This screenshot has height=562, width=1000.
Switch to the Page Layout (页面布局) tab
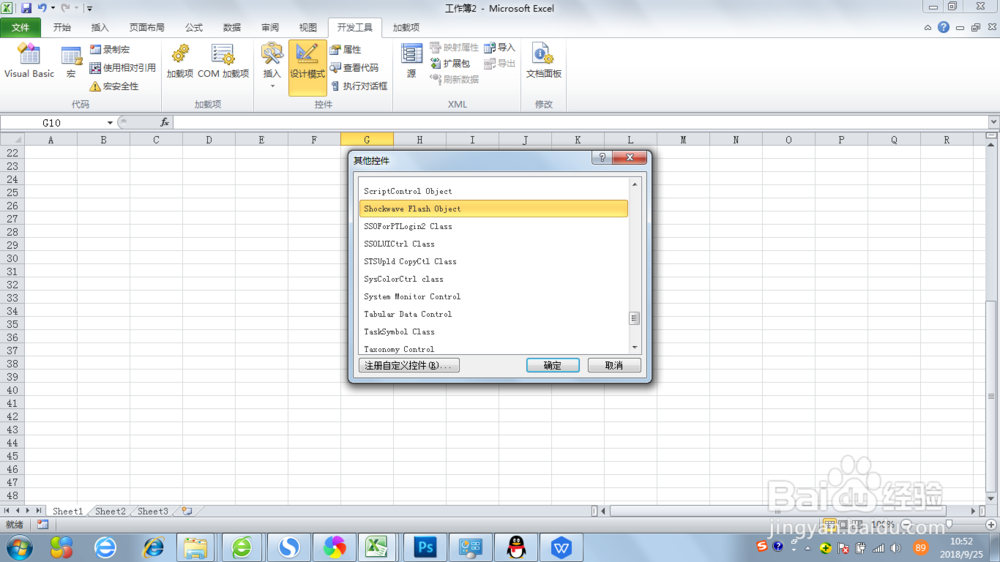(147, 27)
